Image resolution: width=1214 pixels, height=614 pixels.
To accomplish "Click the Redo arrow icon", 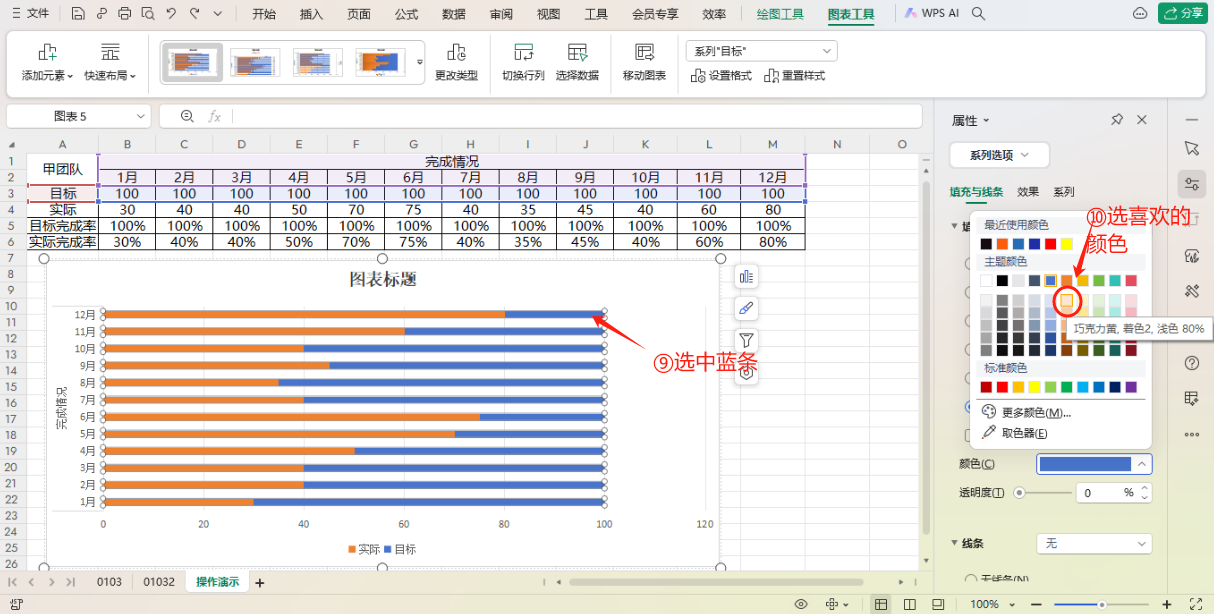I will click(194, 14).
